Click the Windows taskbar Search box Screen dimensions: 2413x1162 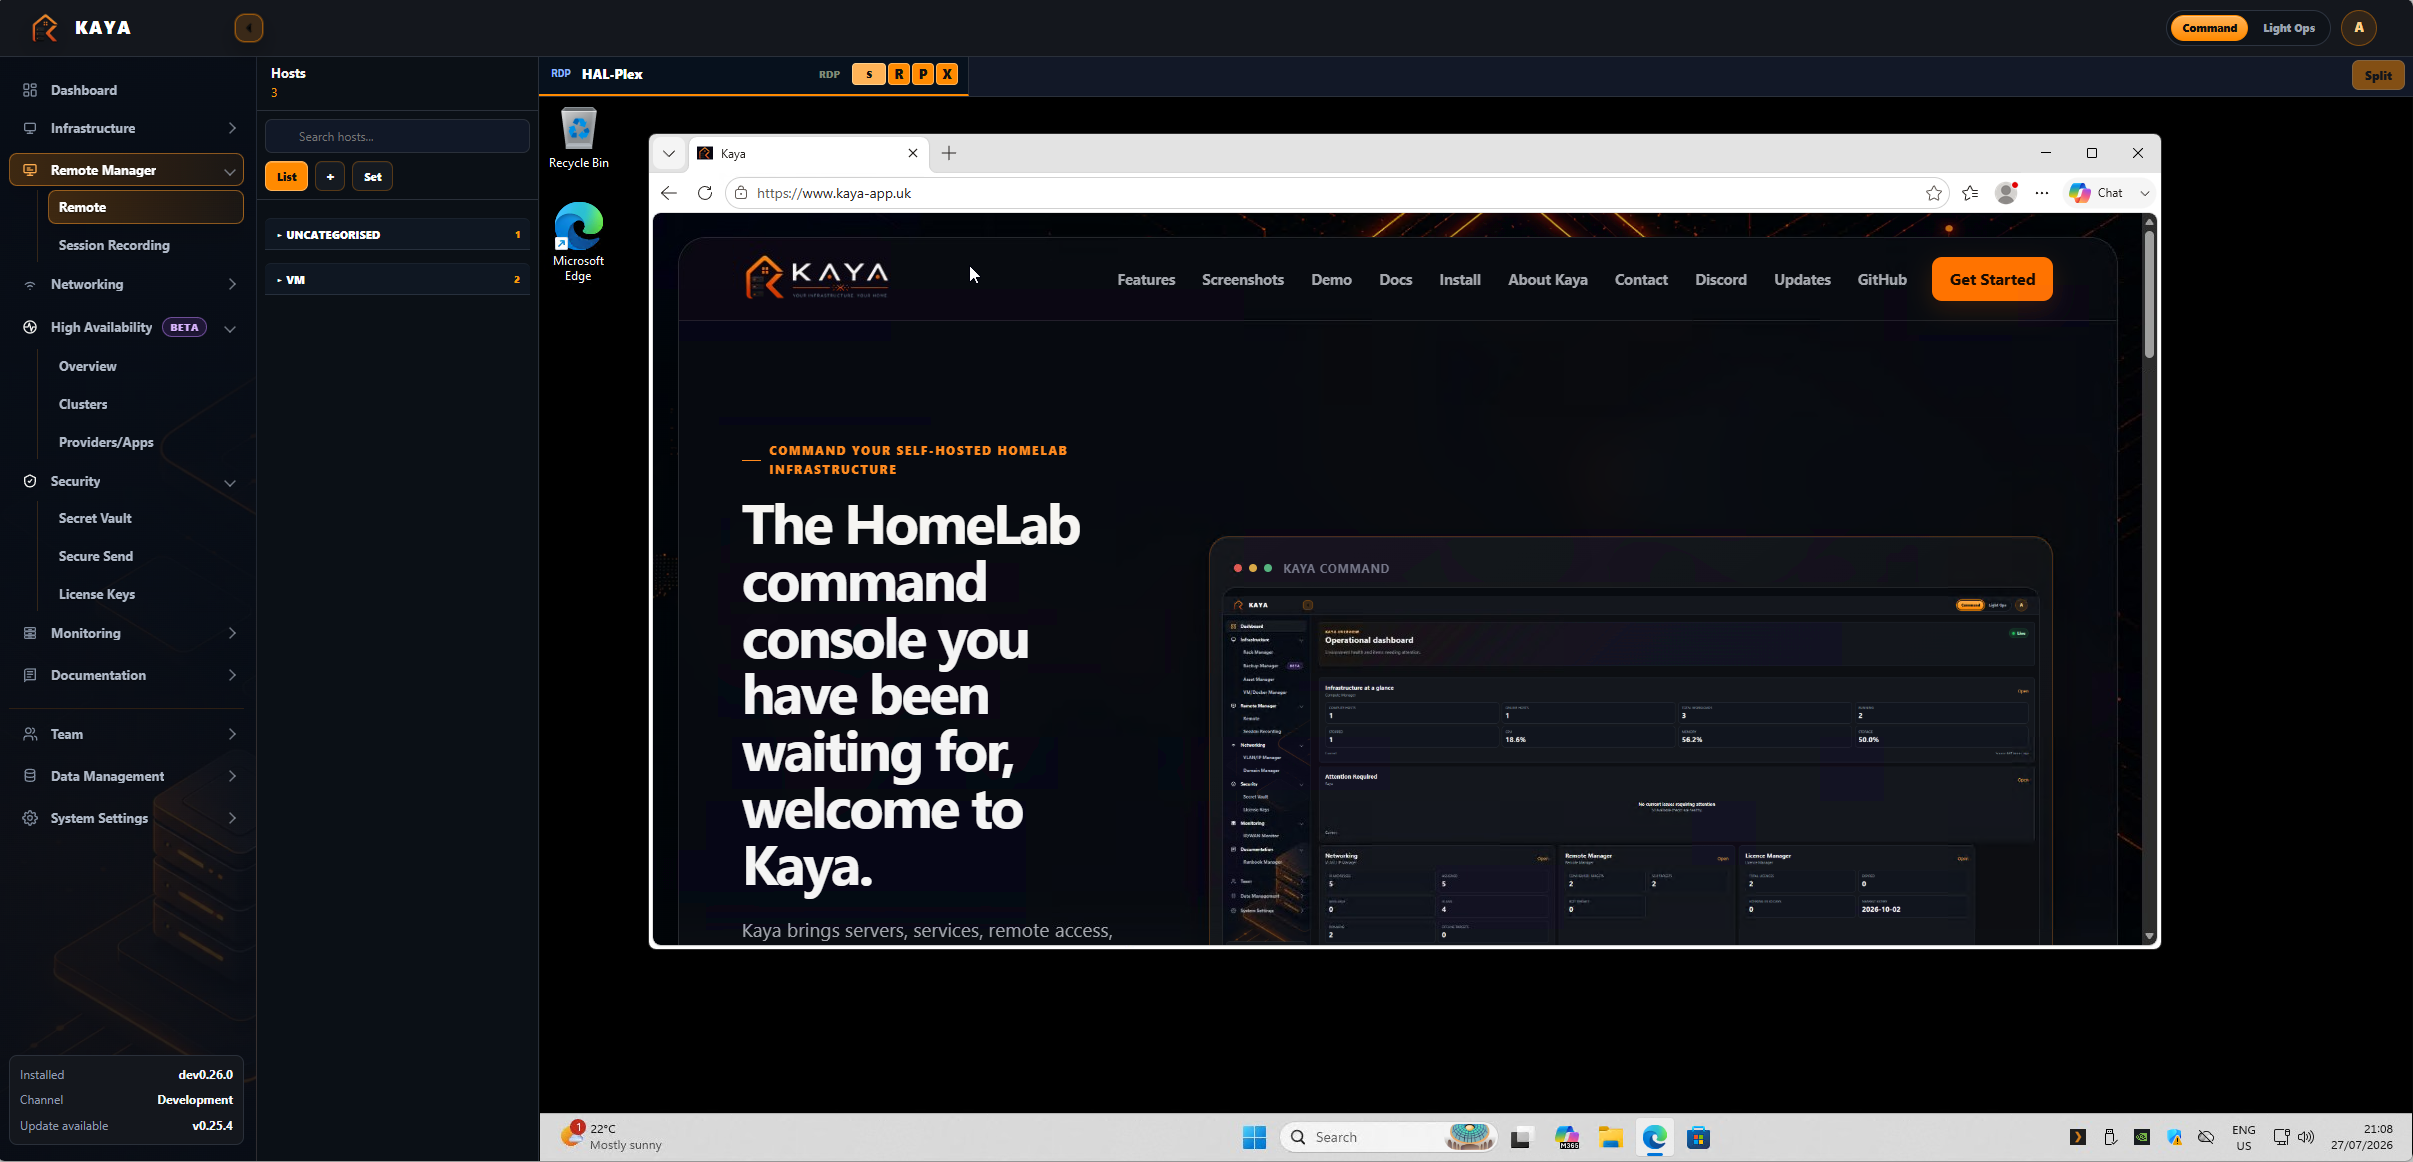tap(1388, 1137)
